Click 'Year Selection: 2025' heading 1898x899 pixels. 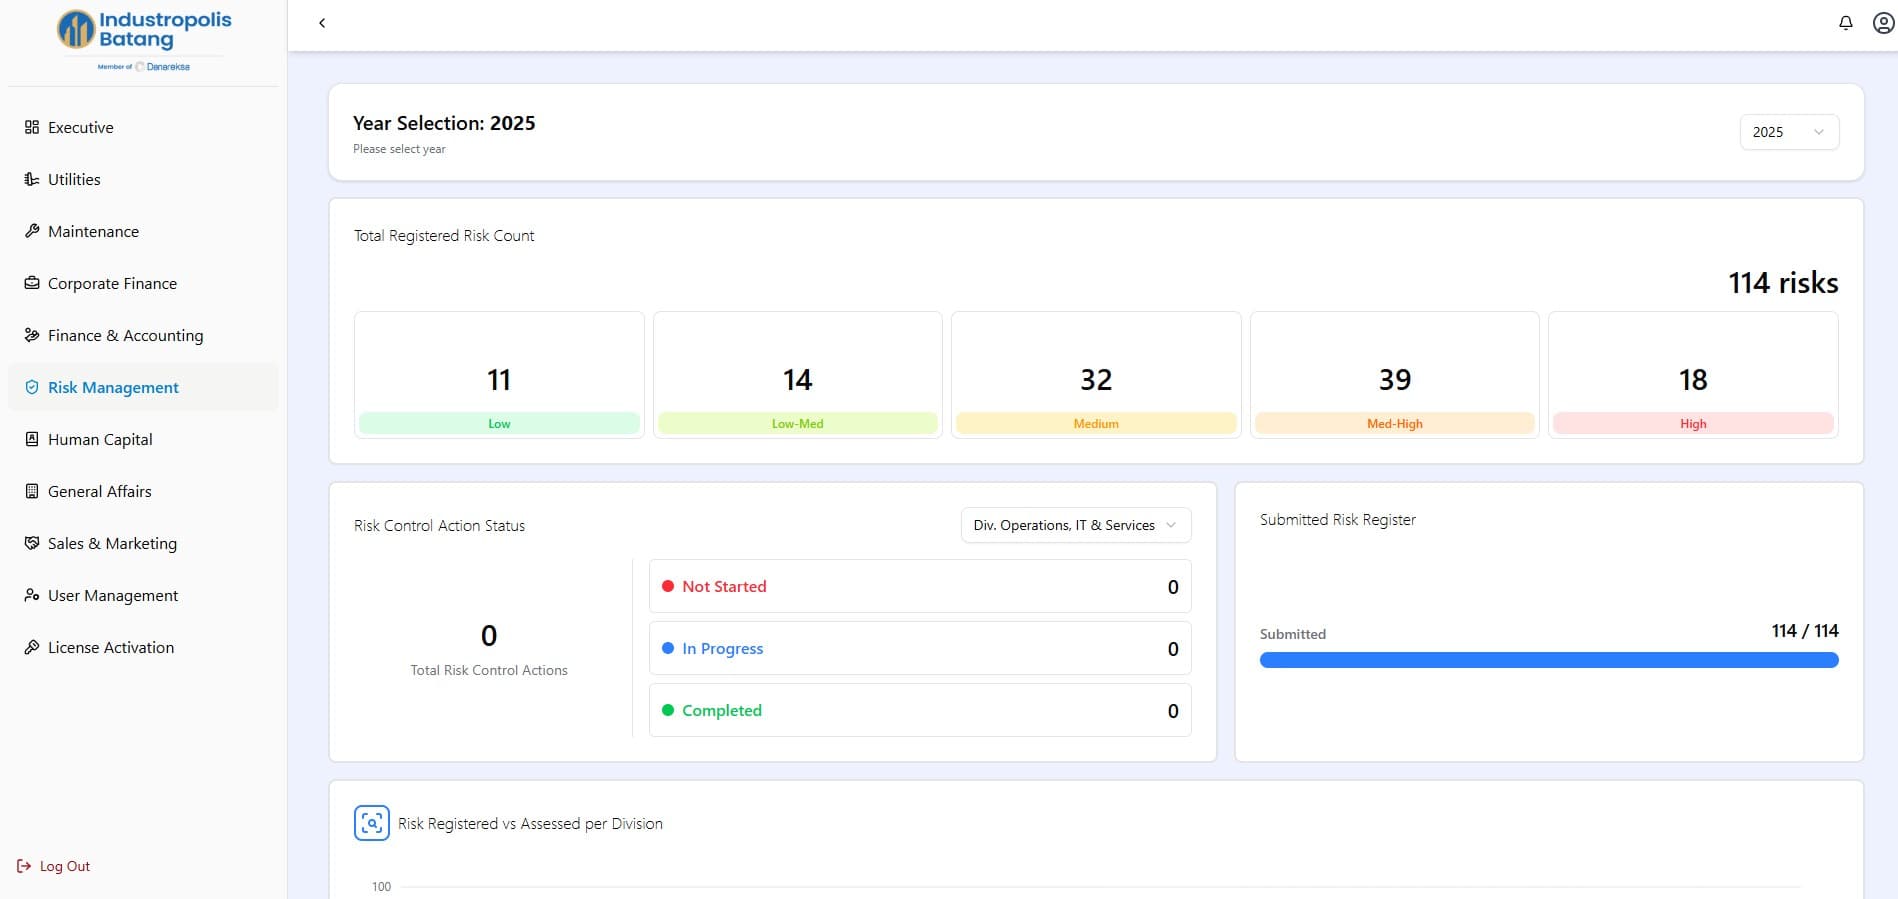click(444, 123)
